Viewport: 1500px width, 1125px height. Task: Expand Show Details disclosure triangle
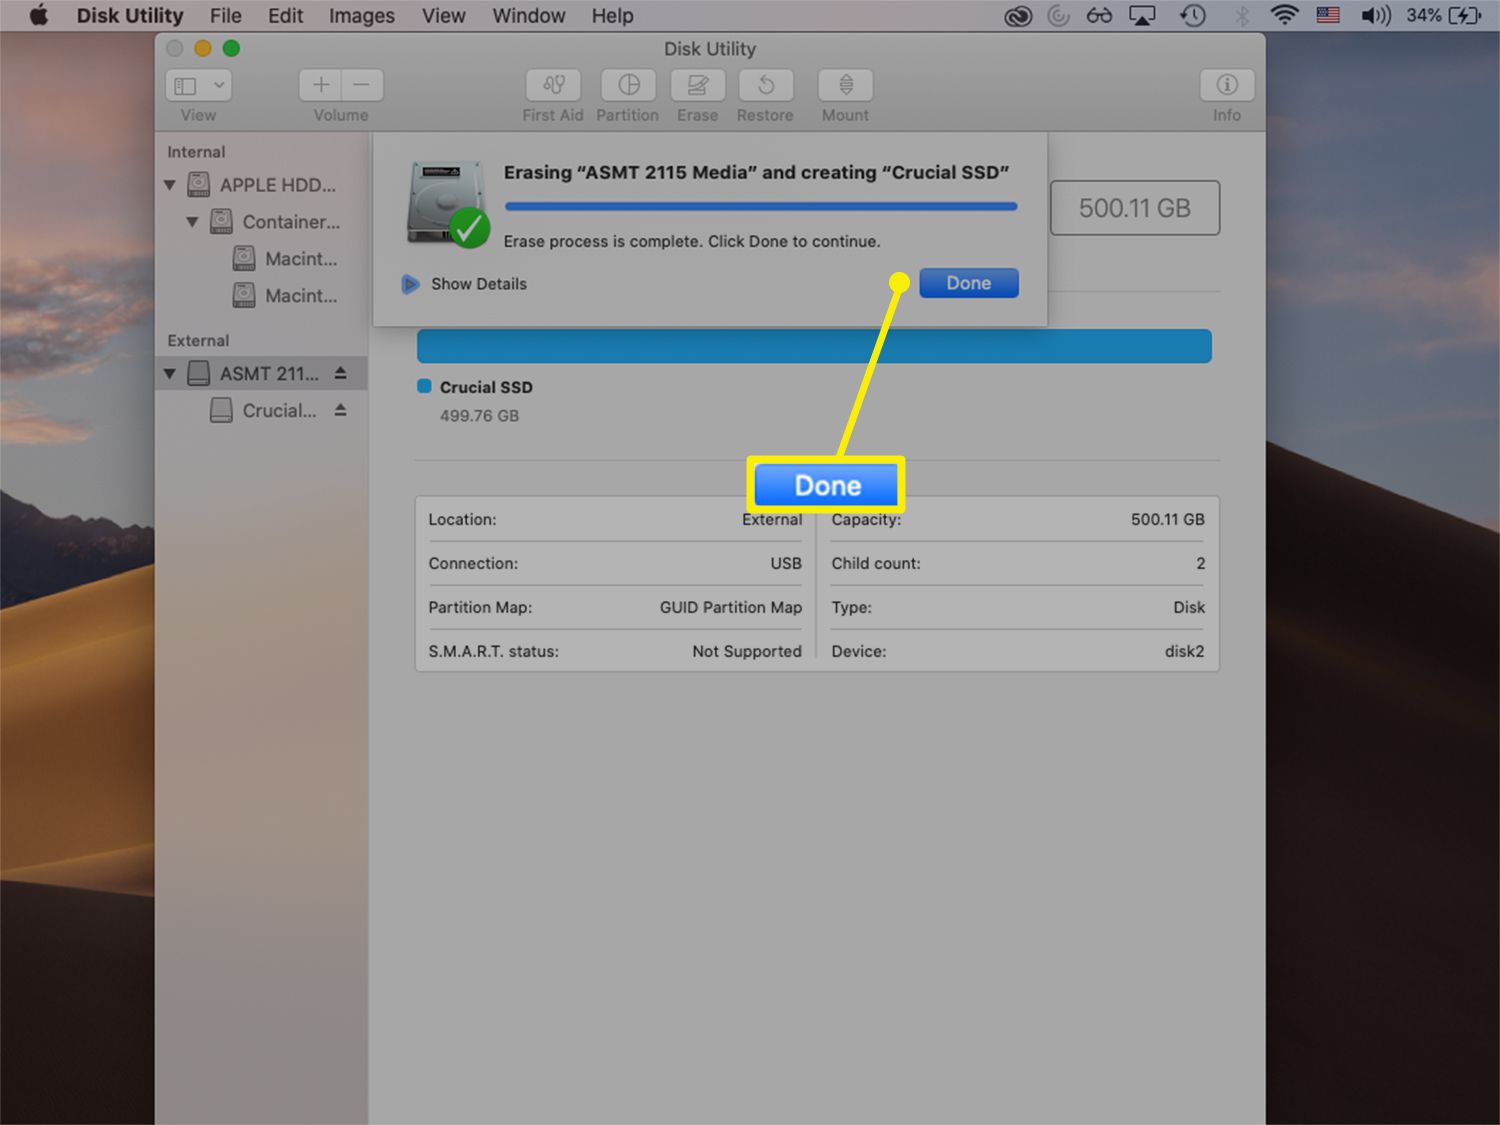410,284
